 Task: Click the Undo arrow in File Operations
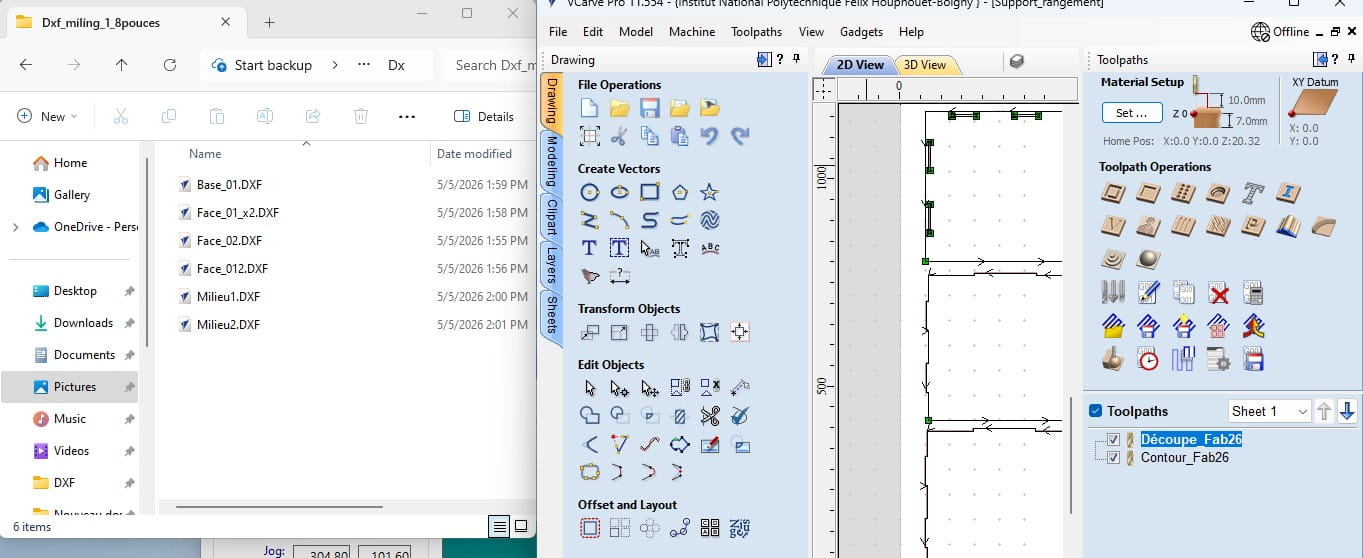(x=710, y=136)
